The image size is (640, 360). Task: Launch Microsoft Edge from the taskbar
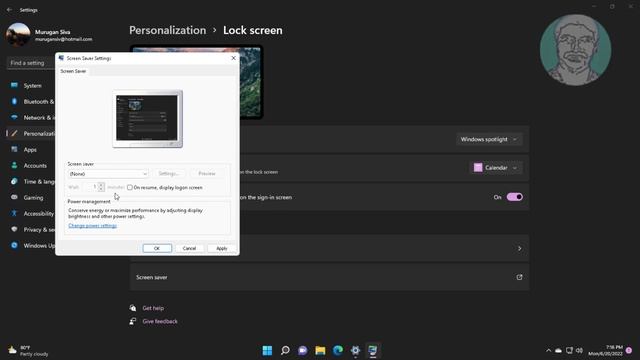pos(338,350)
